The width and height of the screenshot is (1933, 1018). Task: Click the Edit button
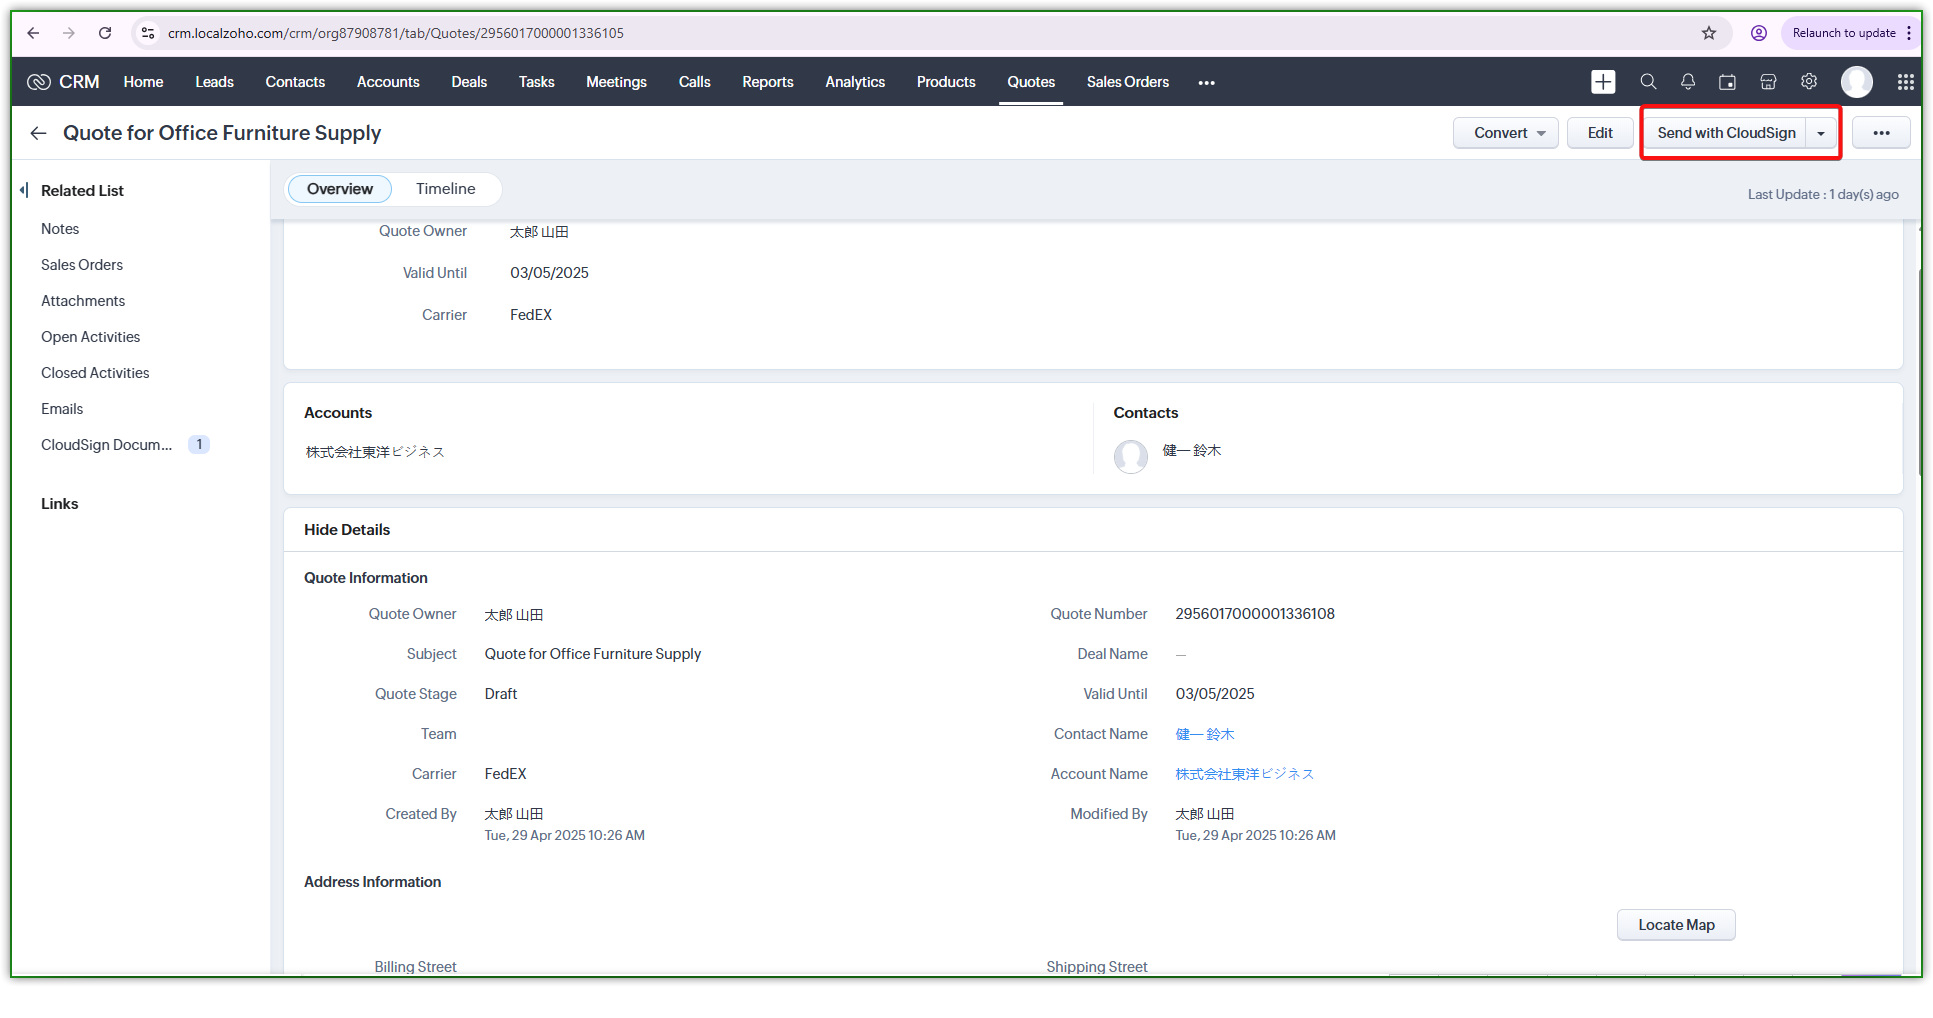(x=1600, y=133)
